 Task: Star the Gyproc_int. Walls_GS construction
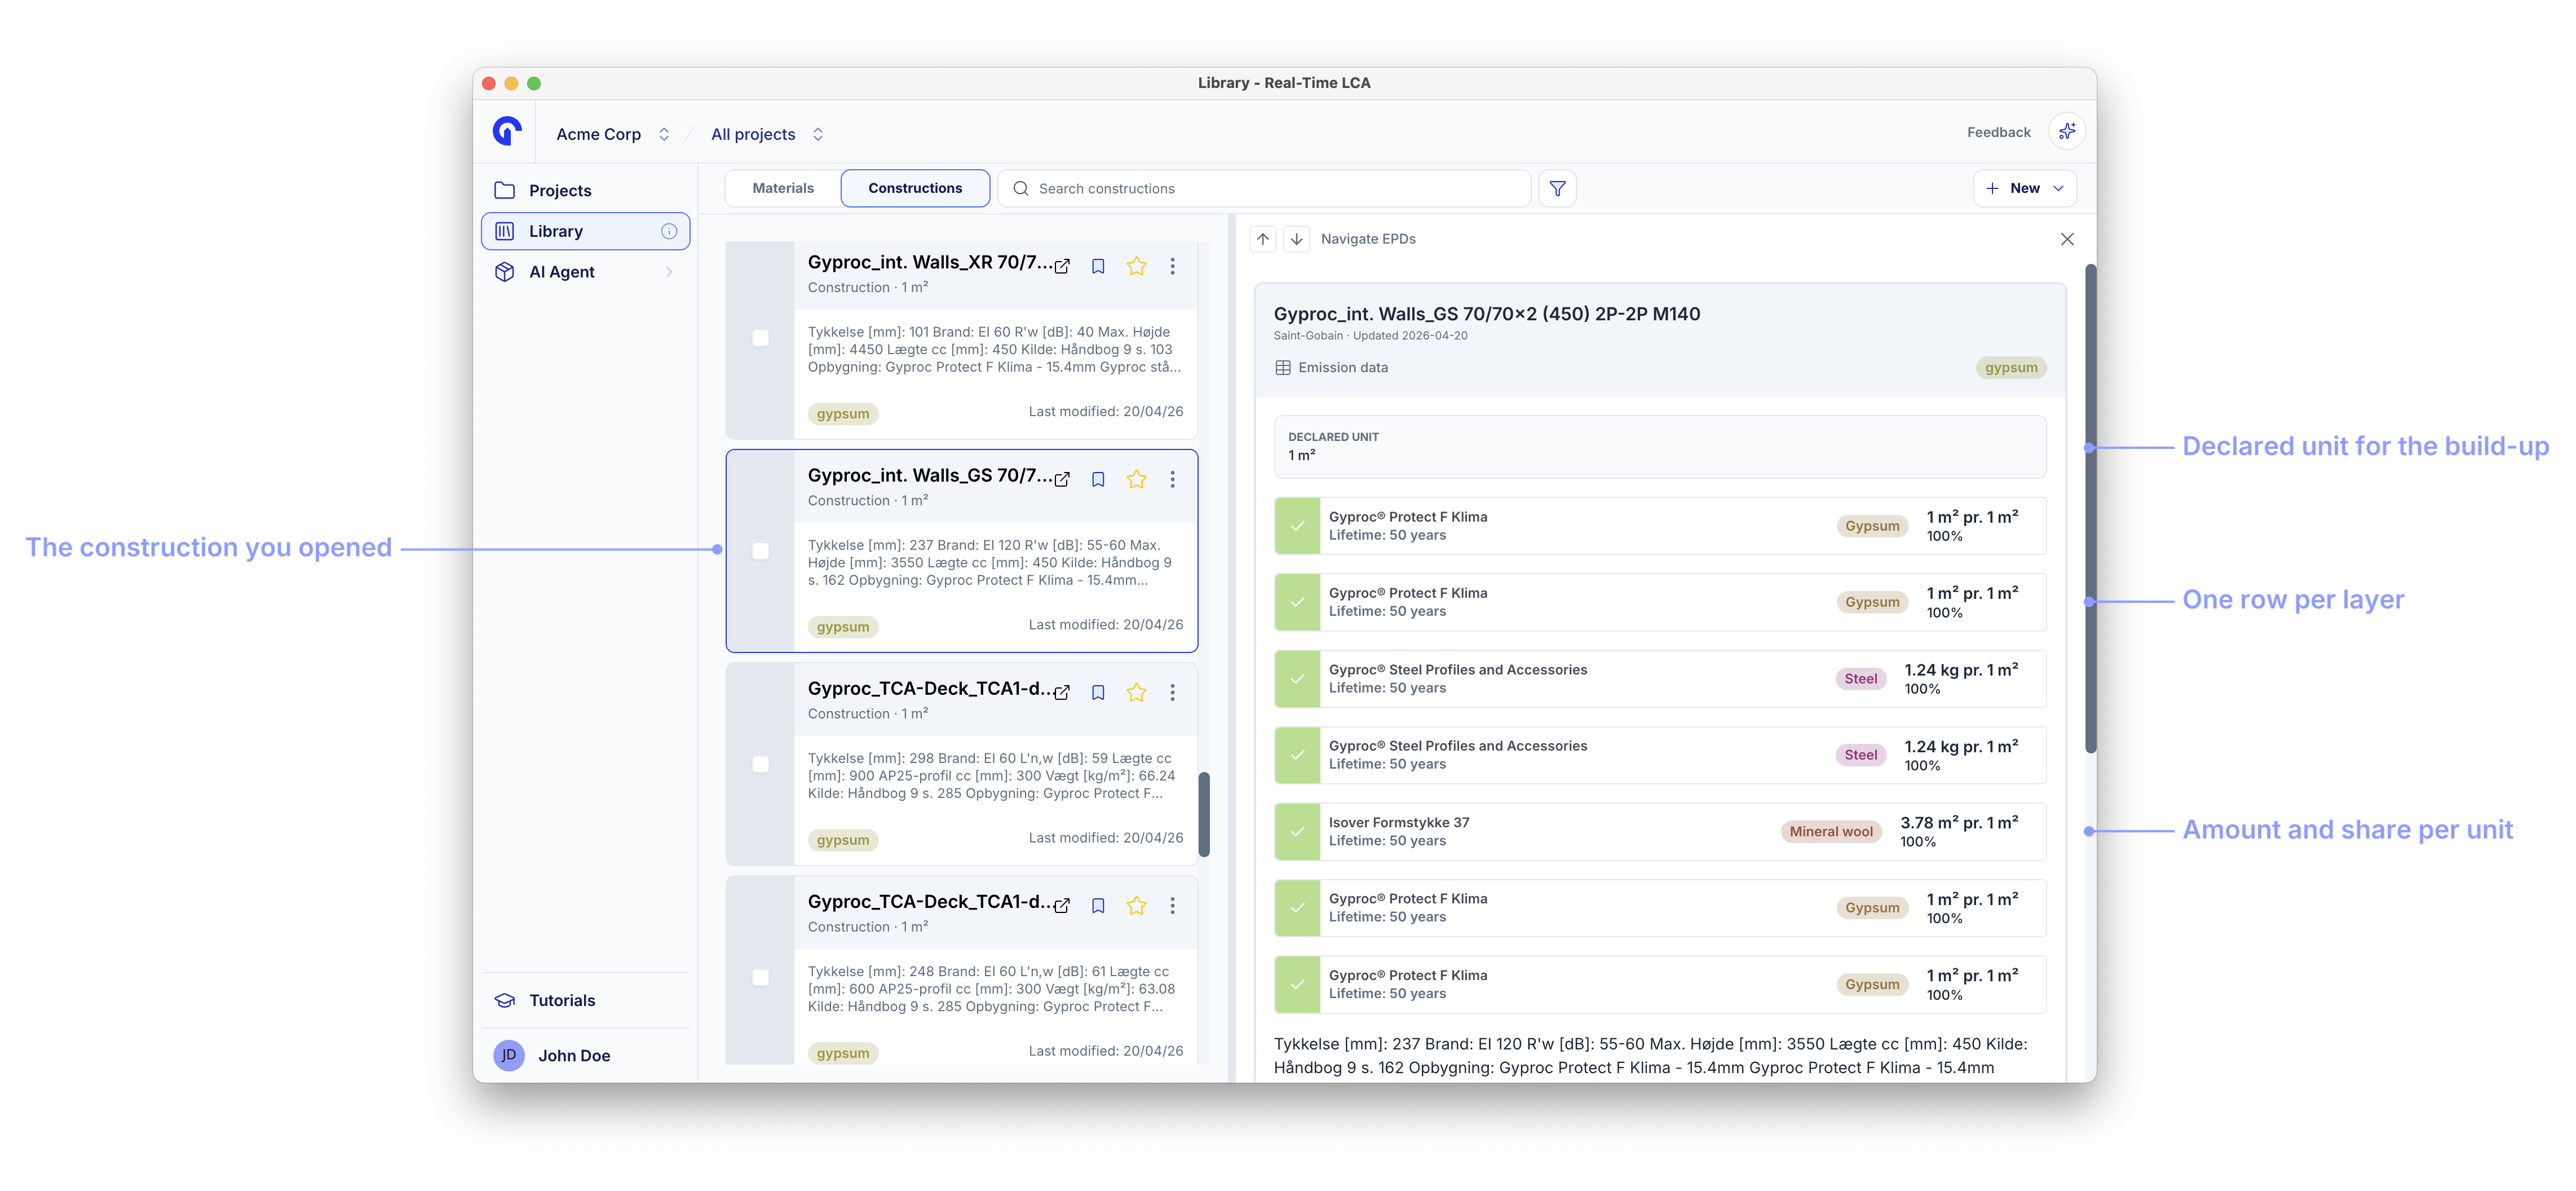point(1136,479)
